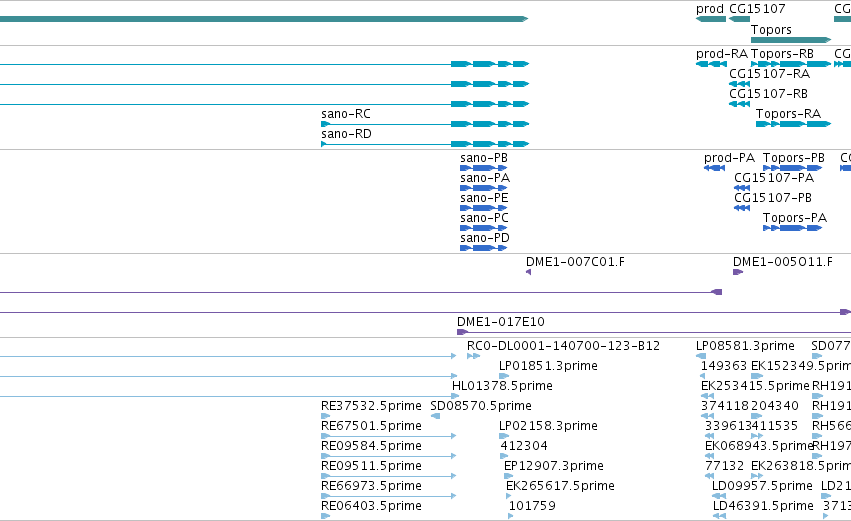Viewport: 851px width, 521px height.
Task: Click the RE09511.5prime EST label
Action: click(x=371, y=467)
